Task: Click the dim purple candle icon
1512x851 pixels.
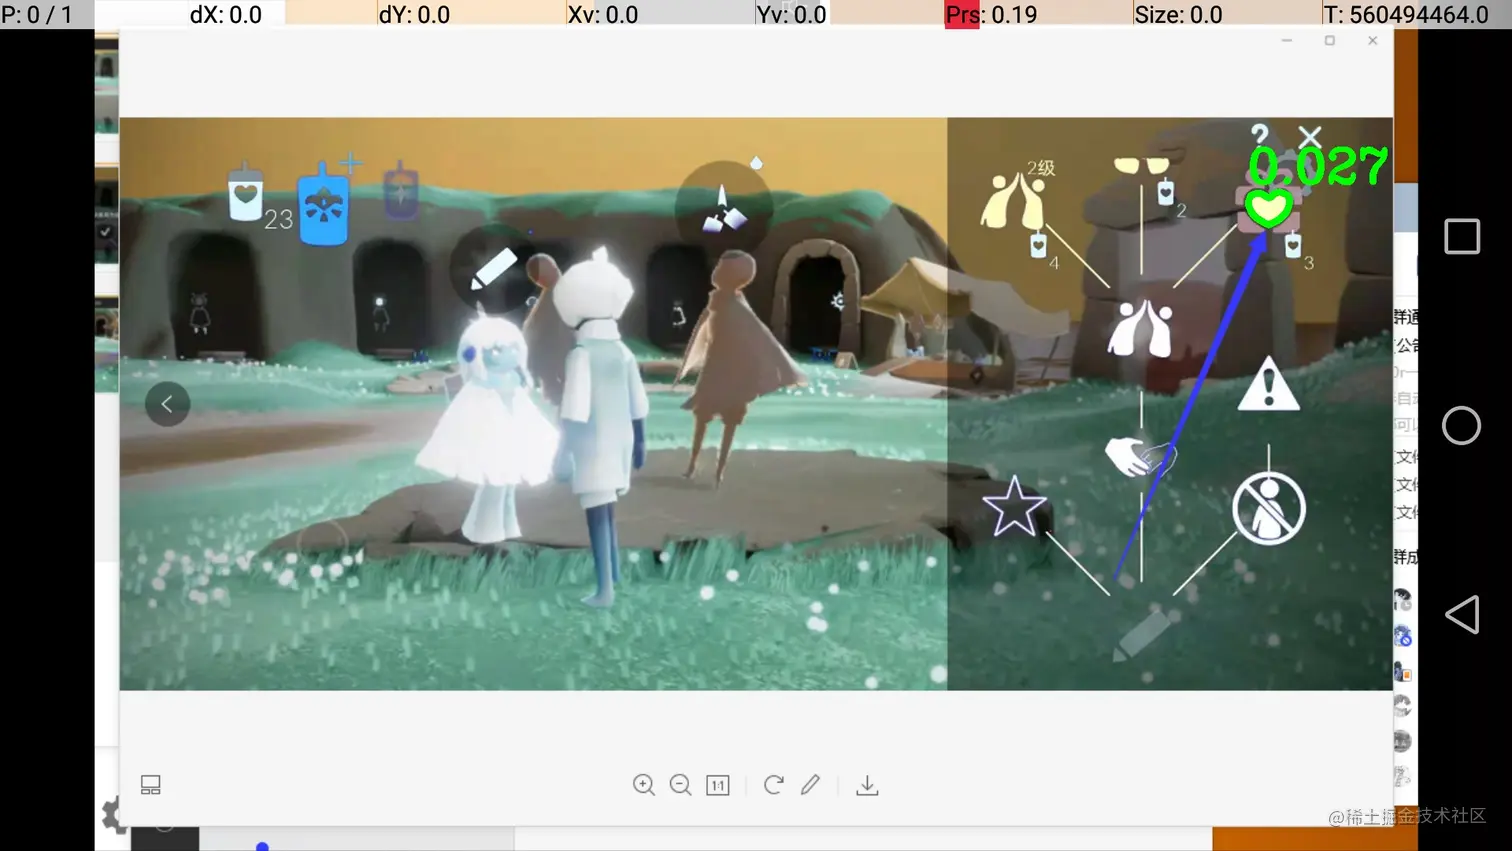Action: [401, 191]
